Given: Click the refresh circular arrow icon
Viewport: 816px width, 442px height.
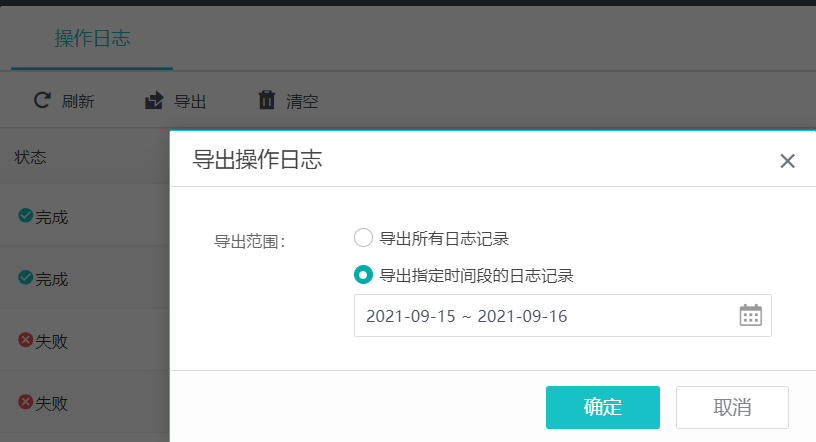Looking at the screenshot, I should [42, 100].
